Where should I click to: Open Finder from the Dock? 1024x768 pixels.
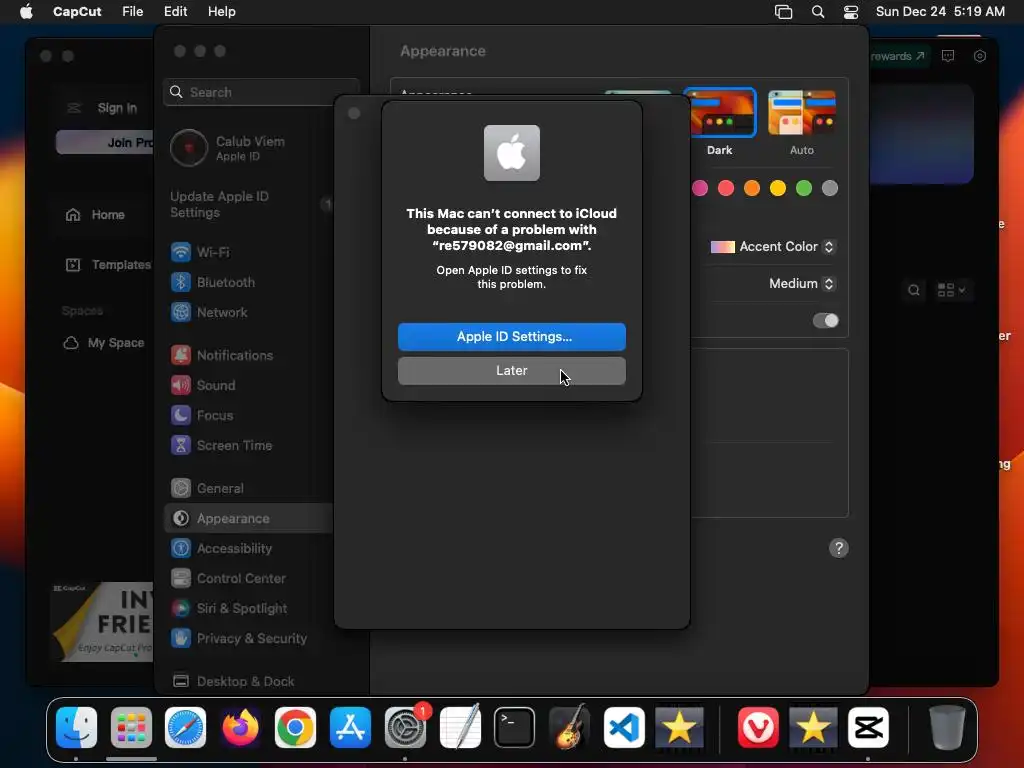pos(76,728)
